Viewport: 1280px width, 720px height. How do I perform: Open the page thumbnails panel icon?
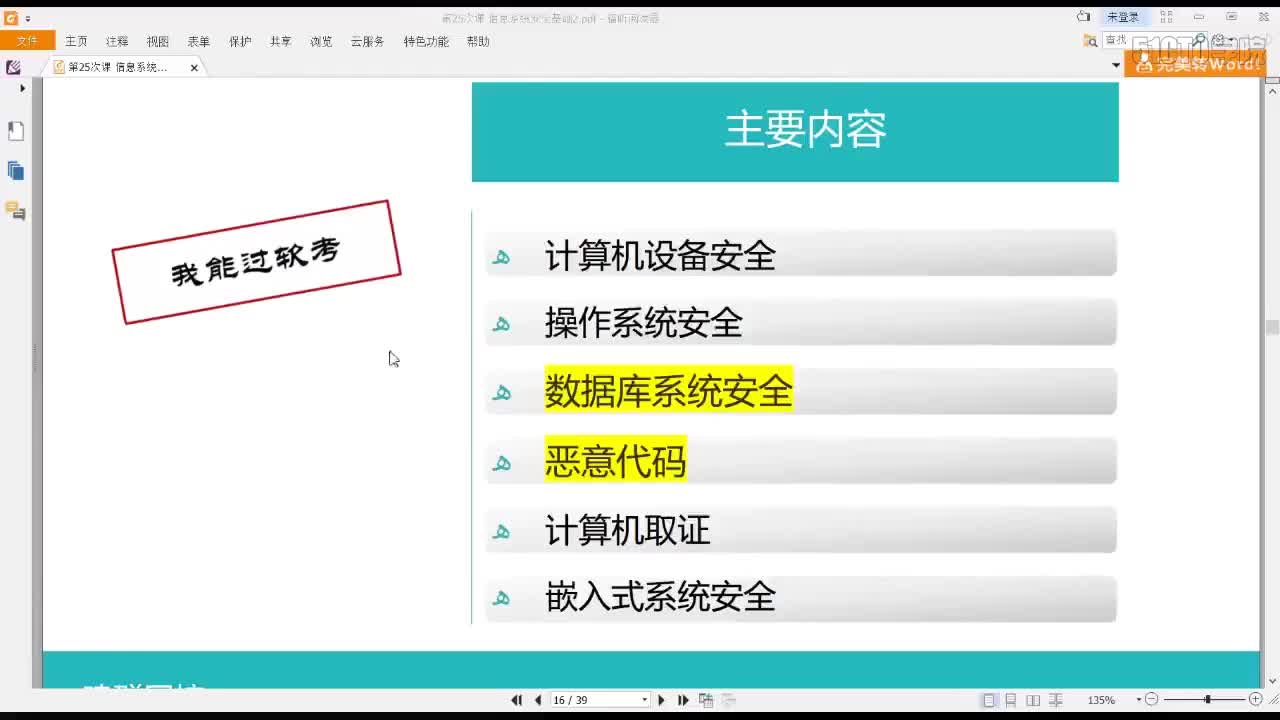click(x=15, y=131)
